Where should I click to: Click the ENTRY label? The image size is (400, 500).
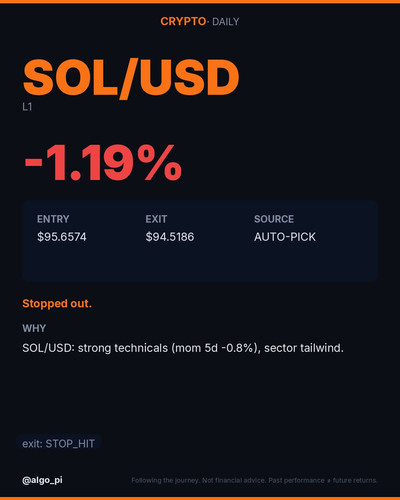53,219
